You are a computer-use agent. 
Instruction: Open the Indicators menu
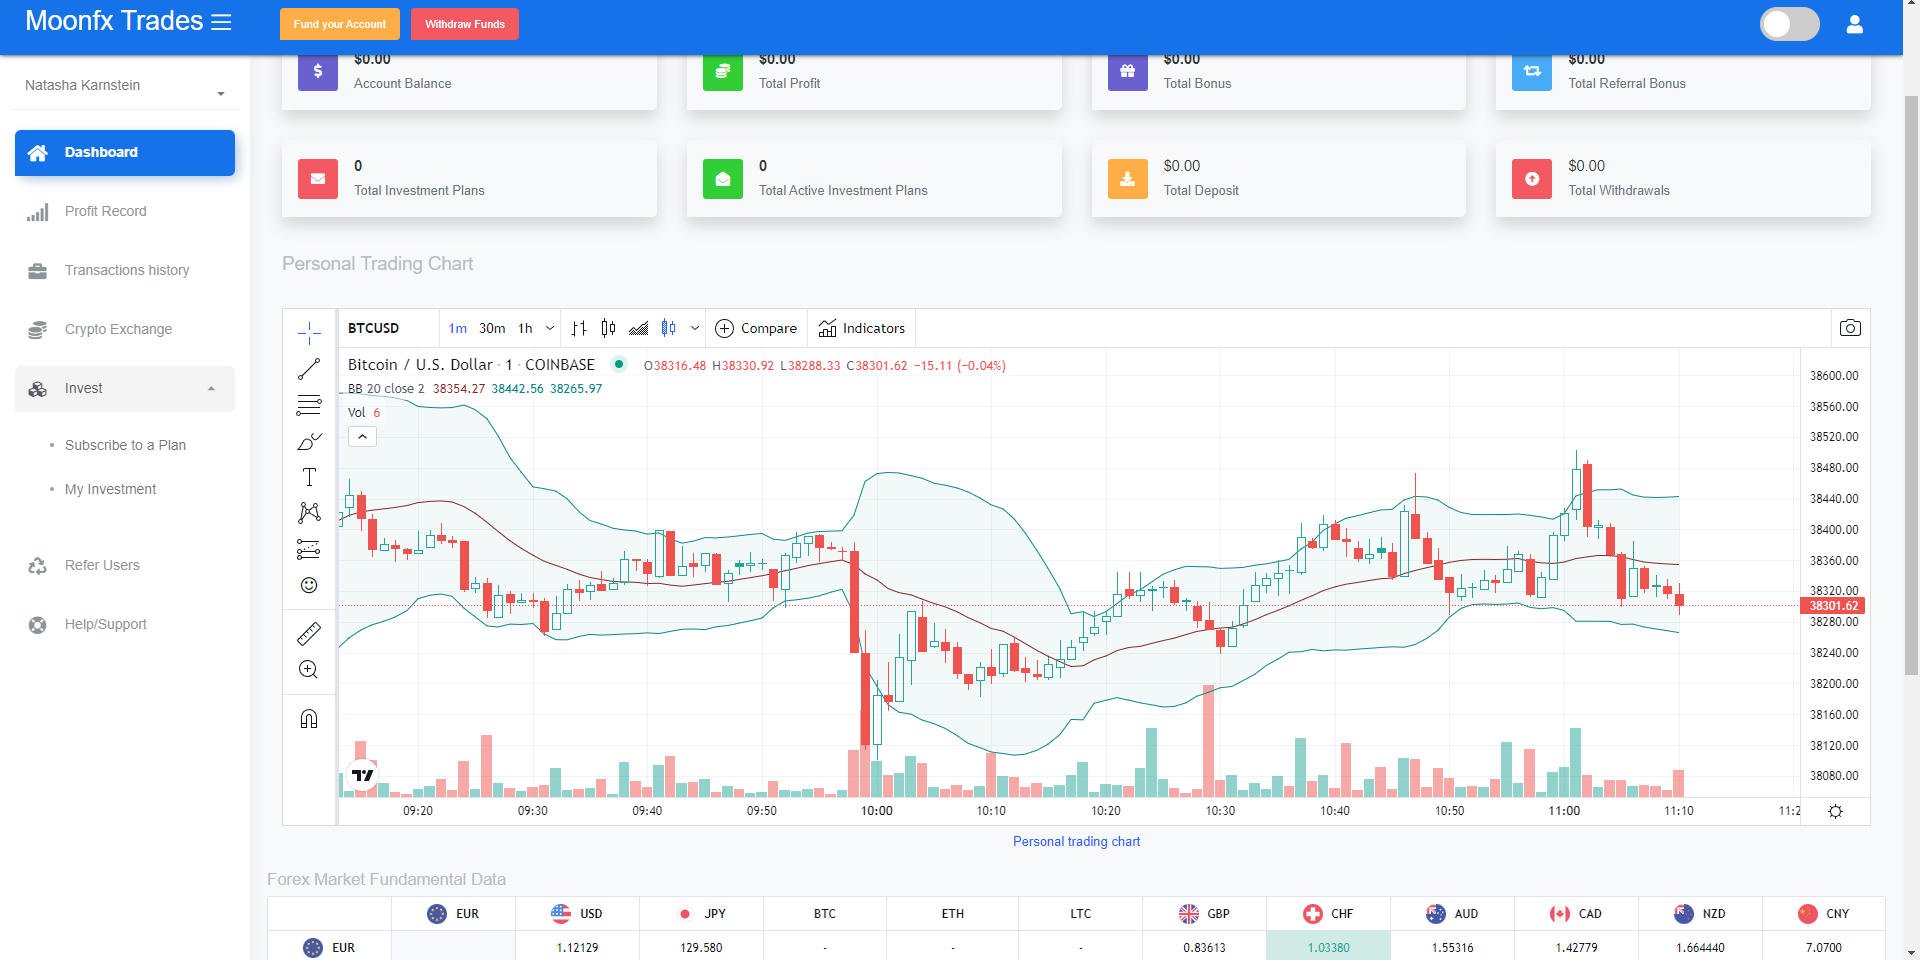[862, 328]
